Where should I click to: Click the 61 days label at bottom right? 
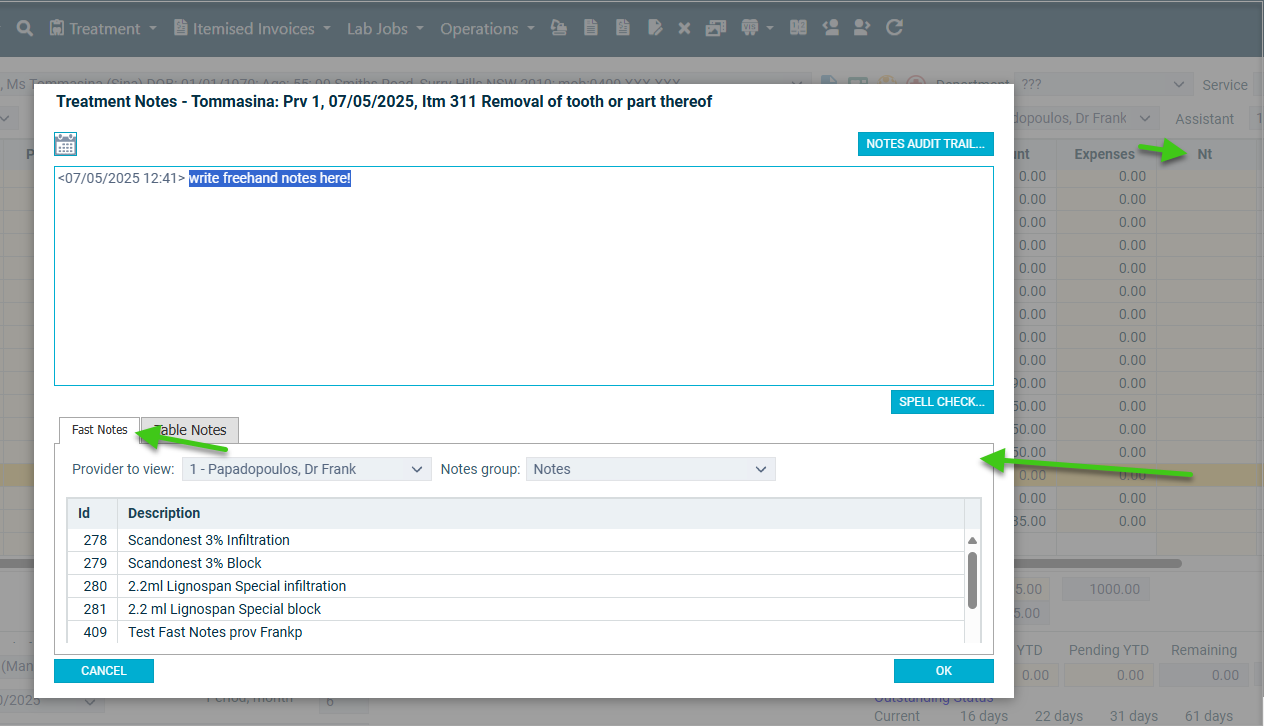click(1209, 716)
